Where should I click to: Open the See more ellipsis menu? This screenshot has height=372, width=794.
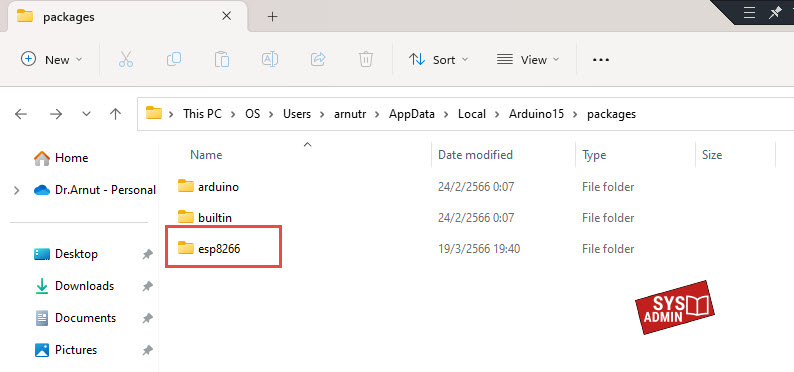601,60
